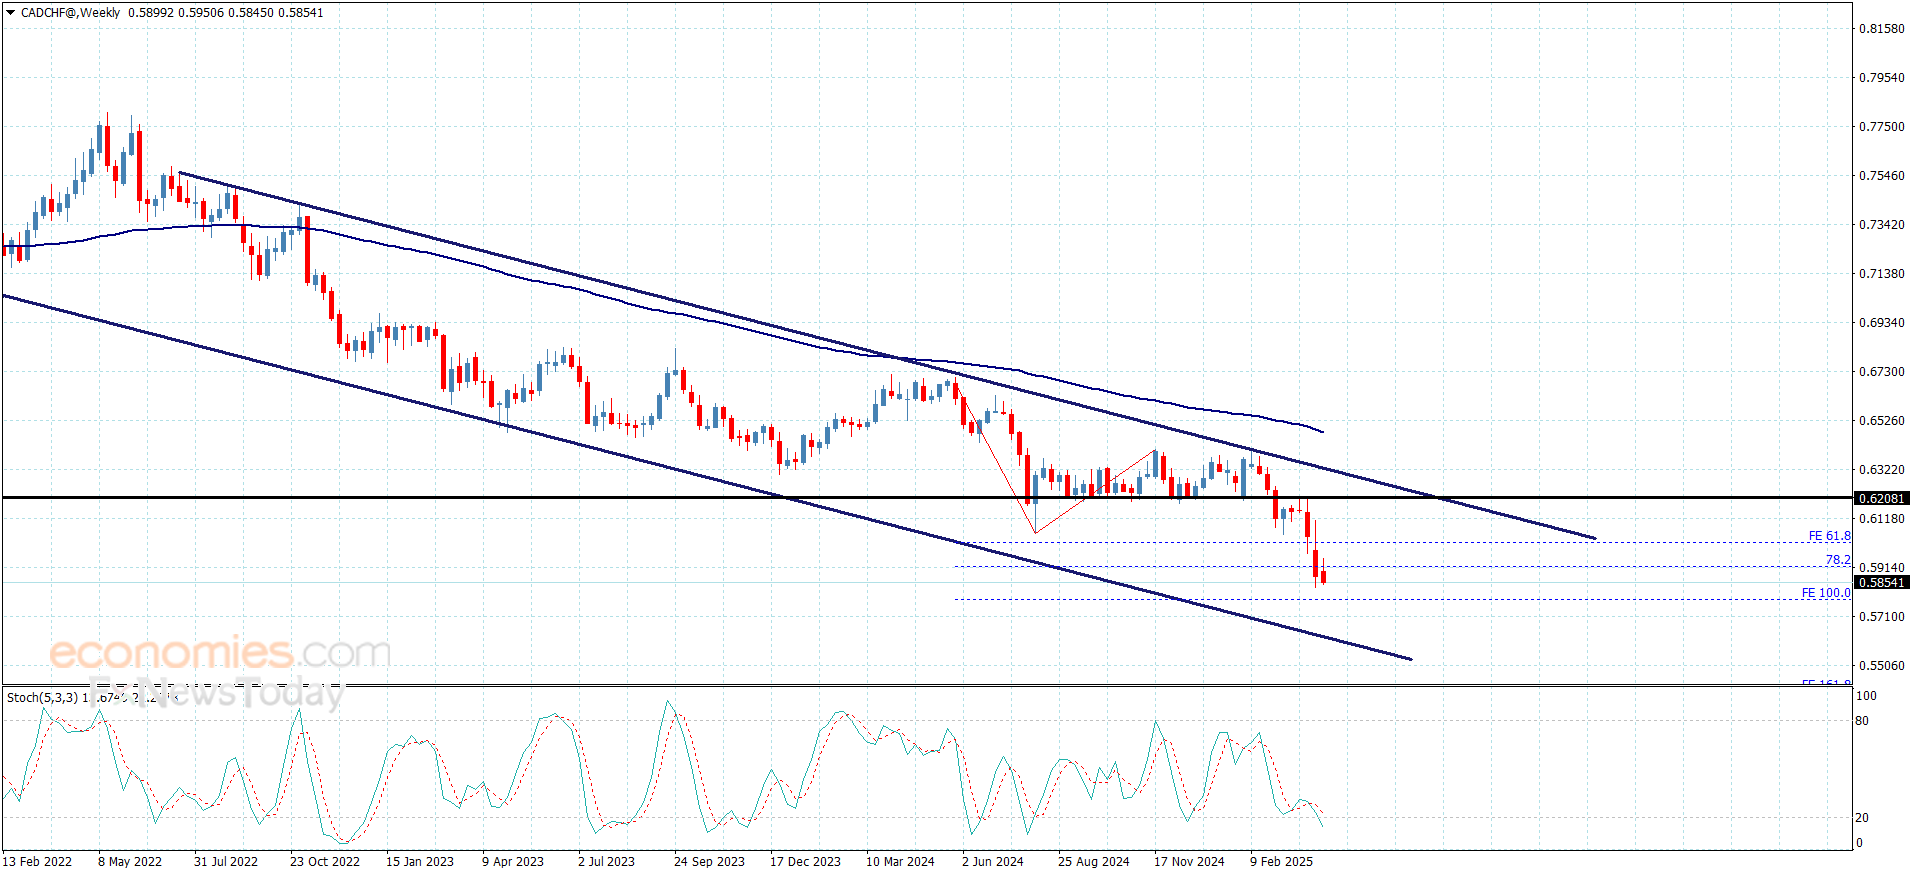1916x874 pixels.
Task: Click the 13 Feb 2022 date label
Action: coord(37,862)
